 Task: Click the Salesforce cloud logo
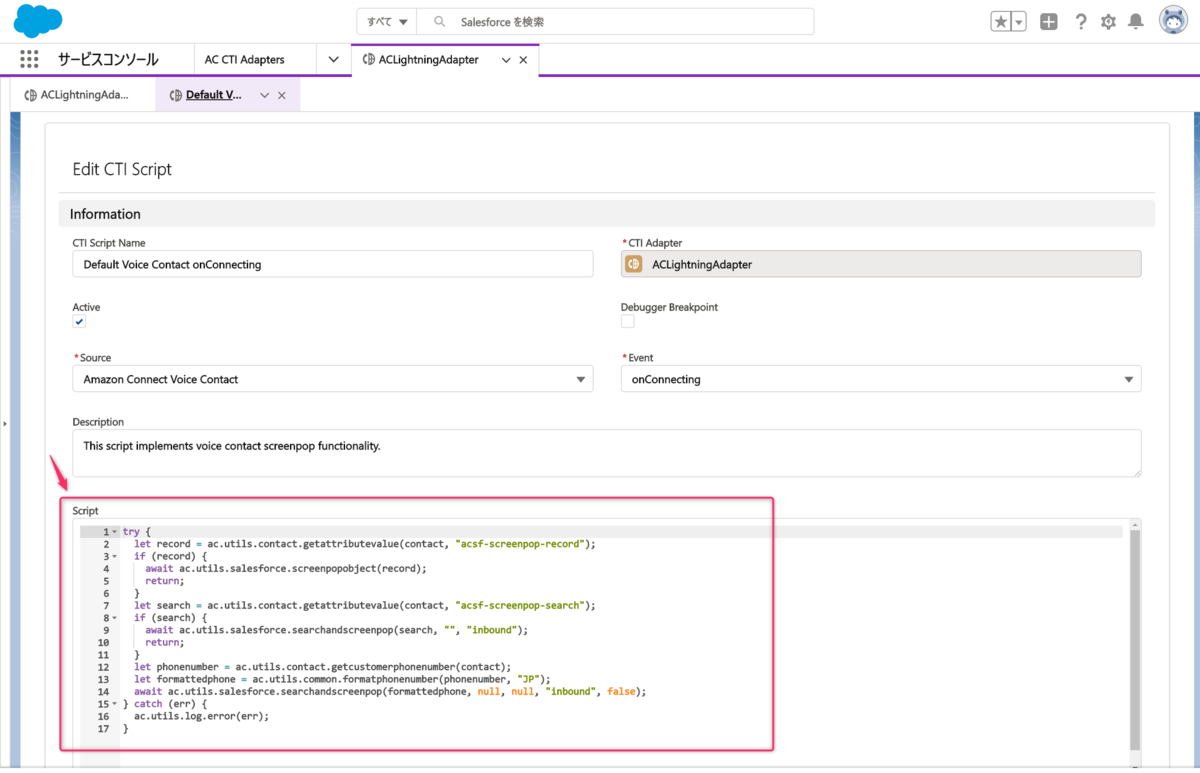tap(37, 20)
